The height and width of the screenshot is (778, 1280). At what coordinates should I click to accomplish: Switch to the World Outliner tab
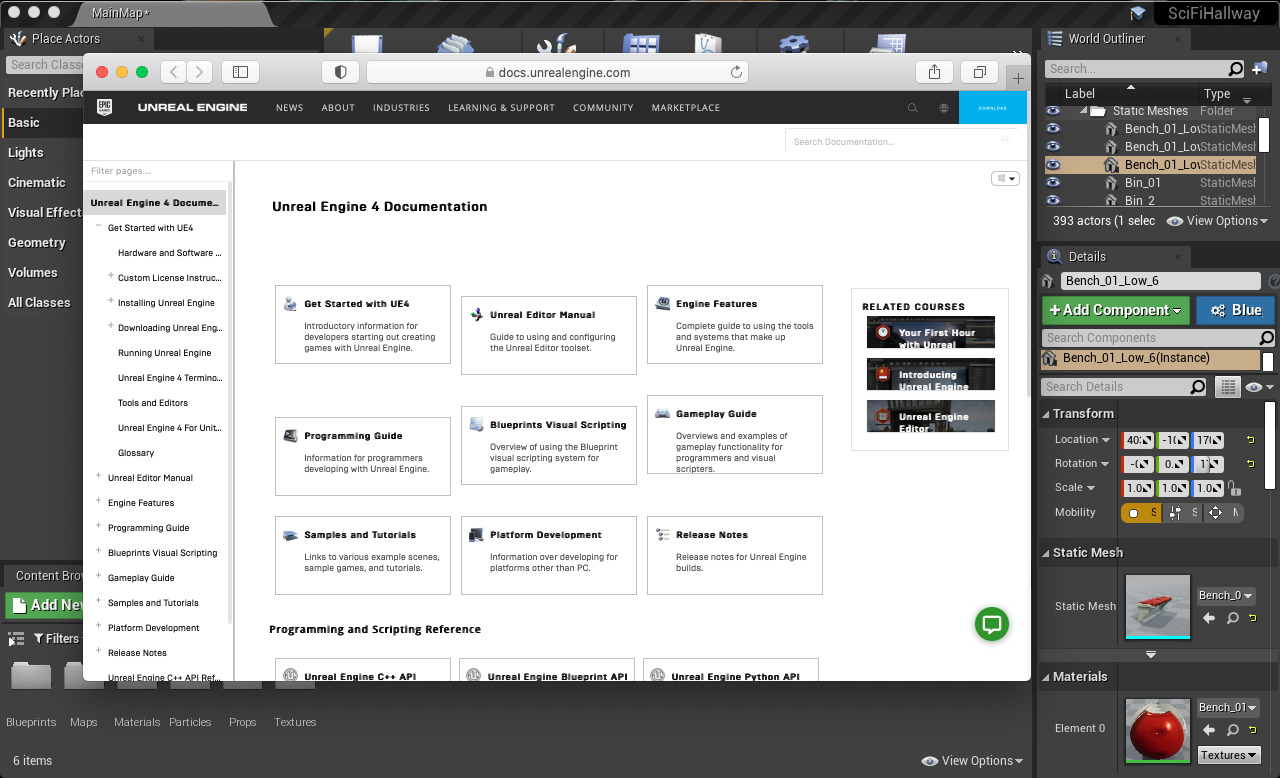[x=1106, y=39]
